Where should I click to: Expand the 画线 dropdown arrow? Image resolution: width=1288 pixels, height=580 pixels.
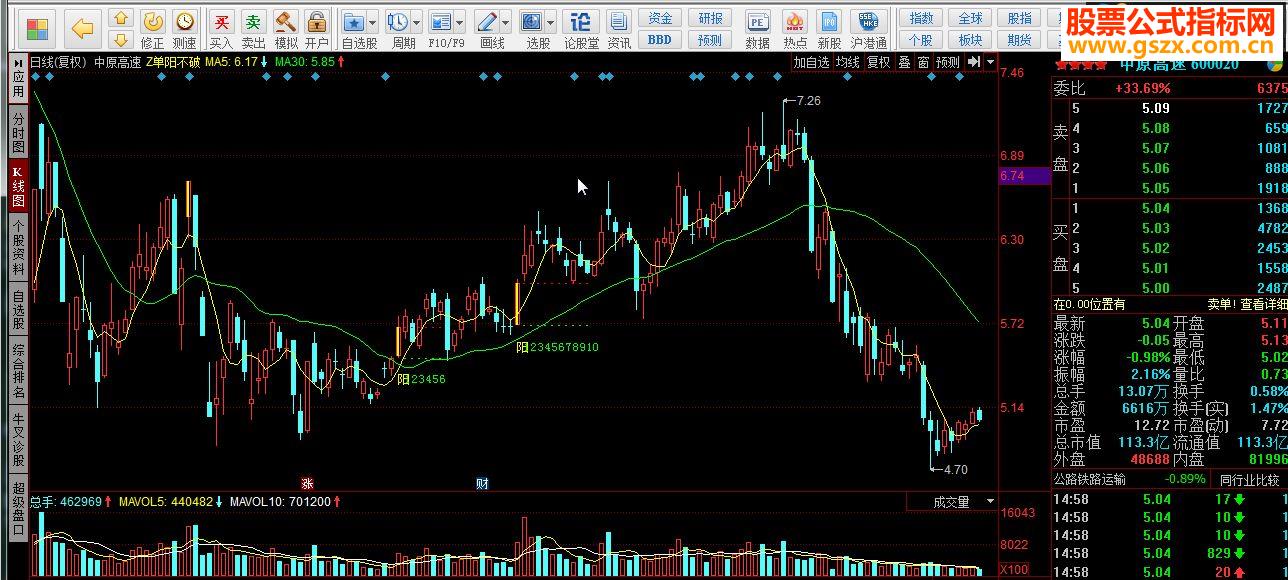[506, 22]
